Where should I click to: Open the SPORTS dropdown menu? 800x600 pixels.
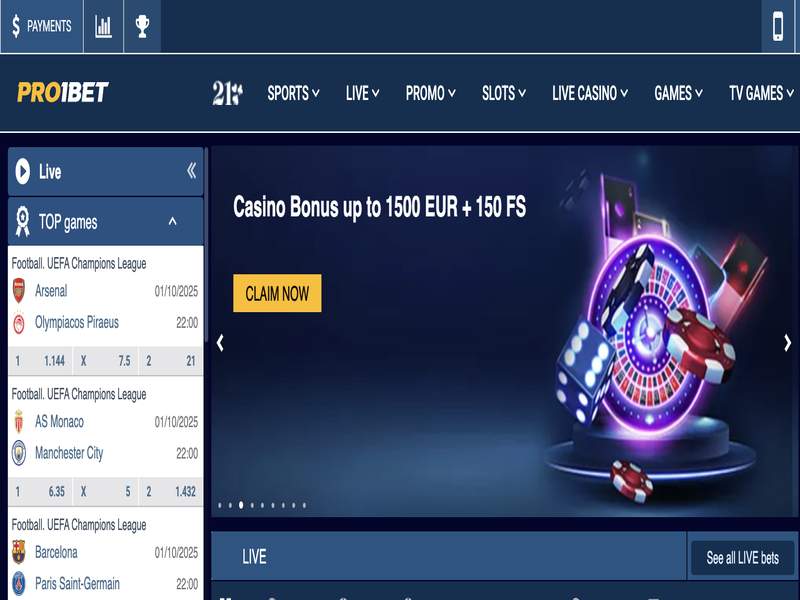coord(293,93)
